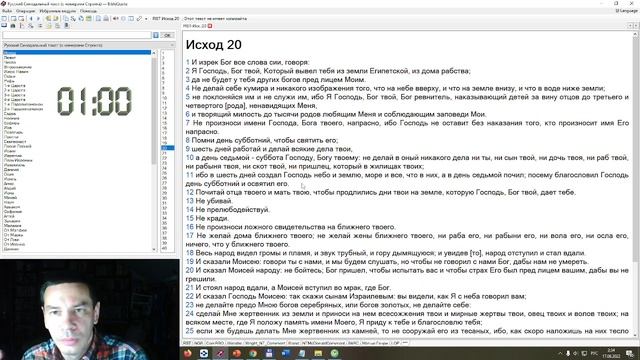
Task: Select От Матфея in the book list
Action: pyautogui.click(x=15, y=230)
